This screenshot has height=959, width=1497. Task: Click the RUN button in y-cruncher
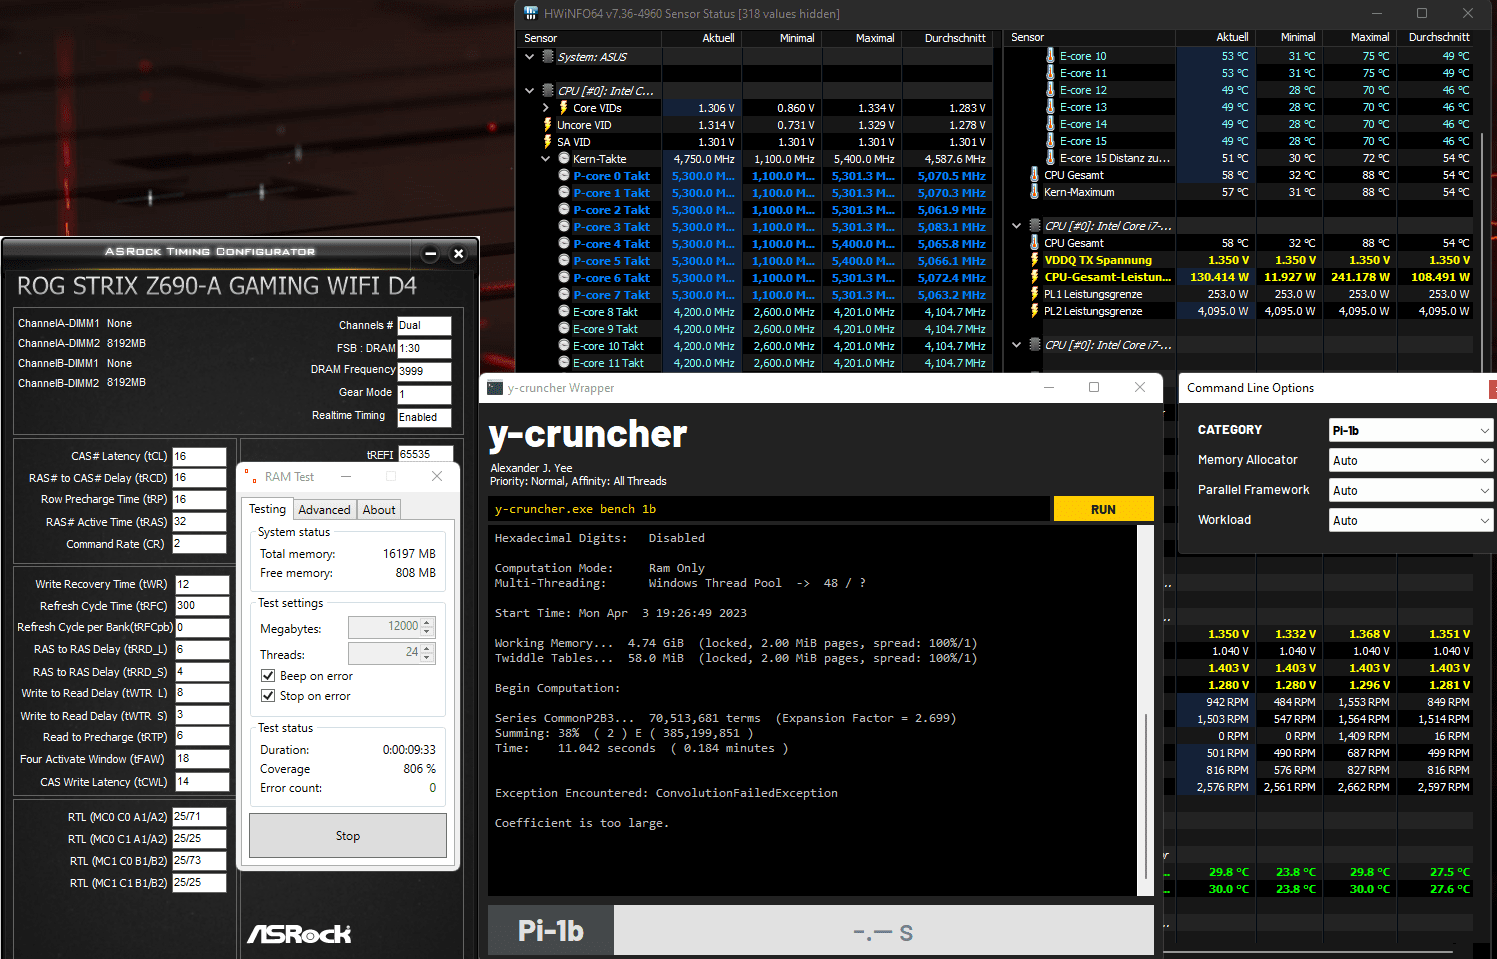(x=1103, y=509)
